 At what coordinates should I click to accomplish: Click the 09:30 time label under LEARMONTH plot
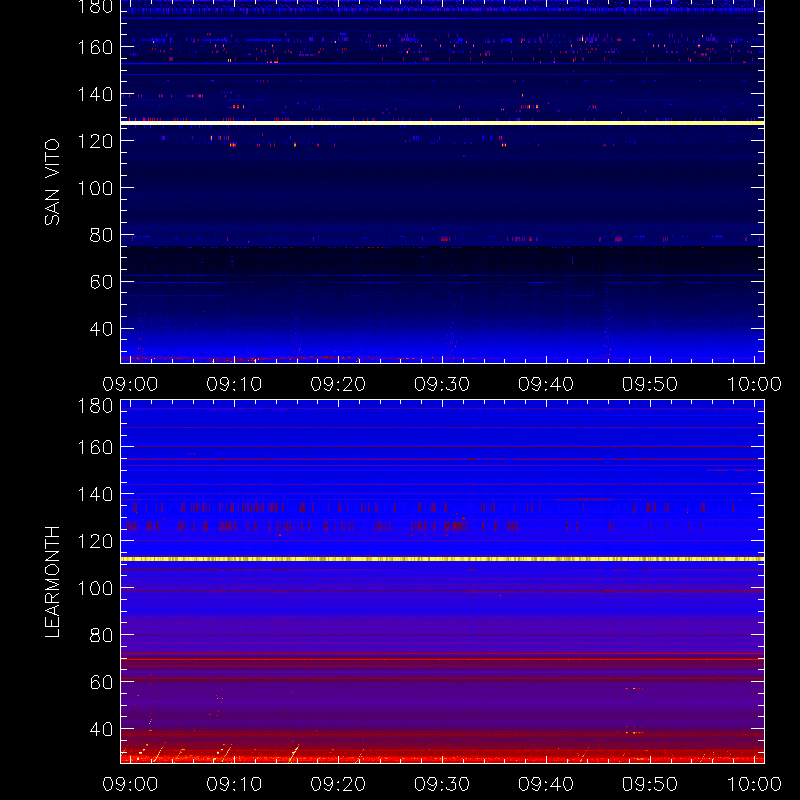[442, 784]
